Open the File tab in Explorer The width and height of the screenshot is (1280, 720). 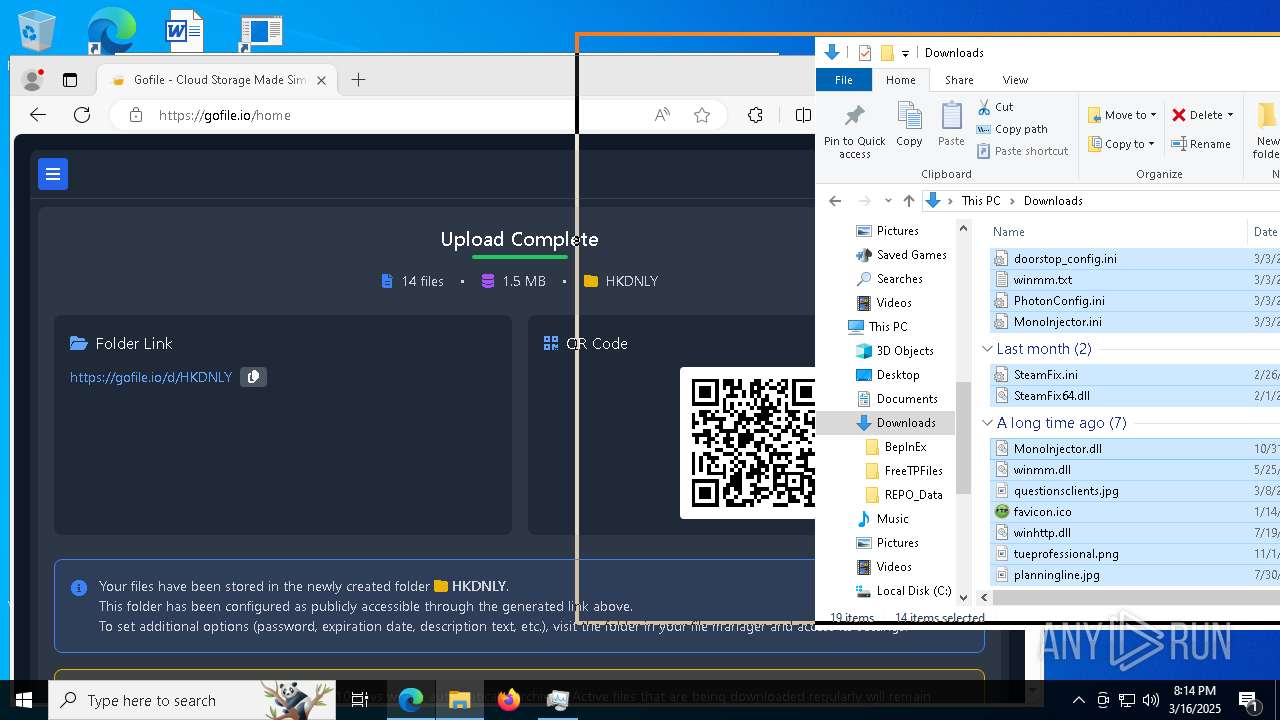844,80
